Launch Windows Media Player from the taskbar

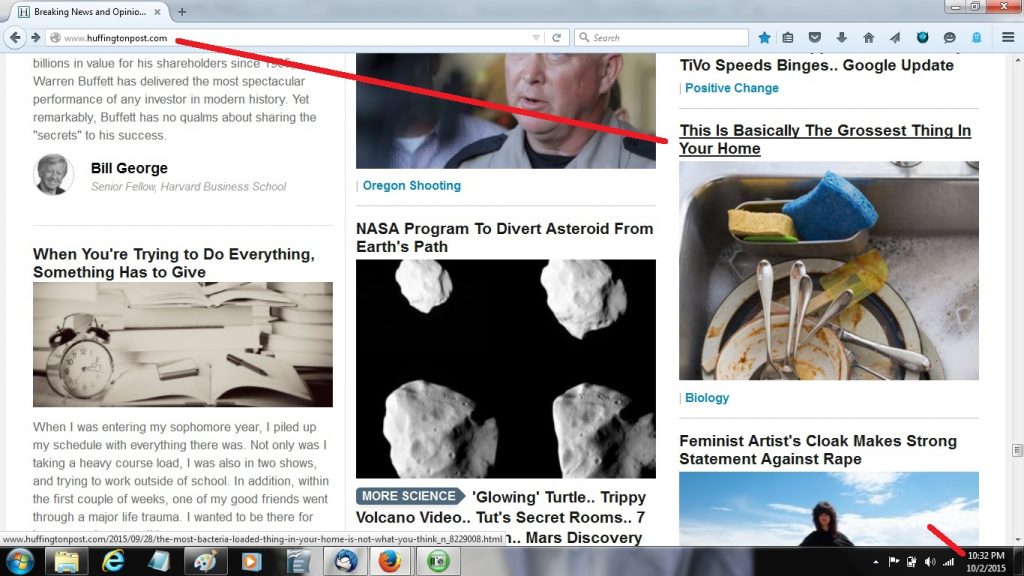[251, 562]
